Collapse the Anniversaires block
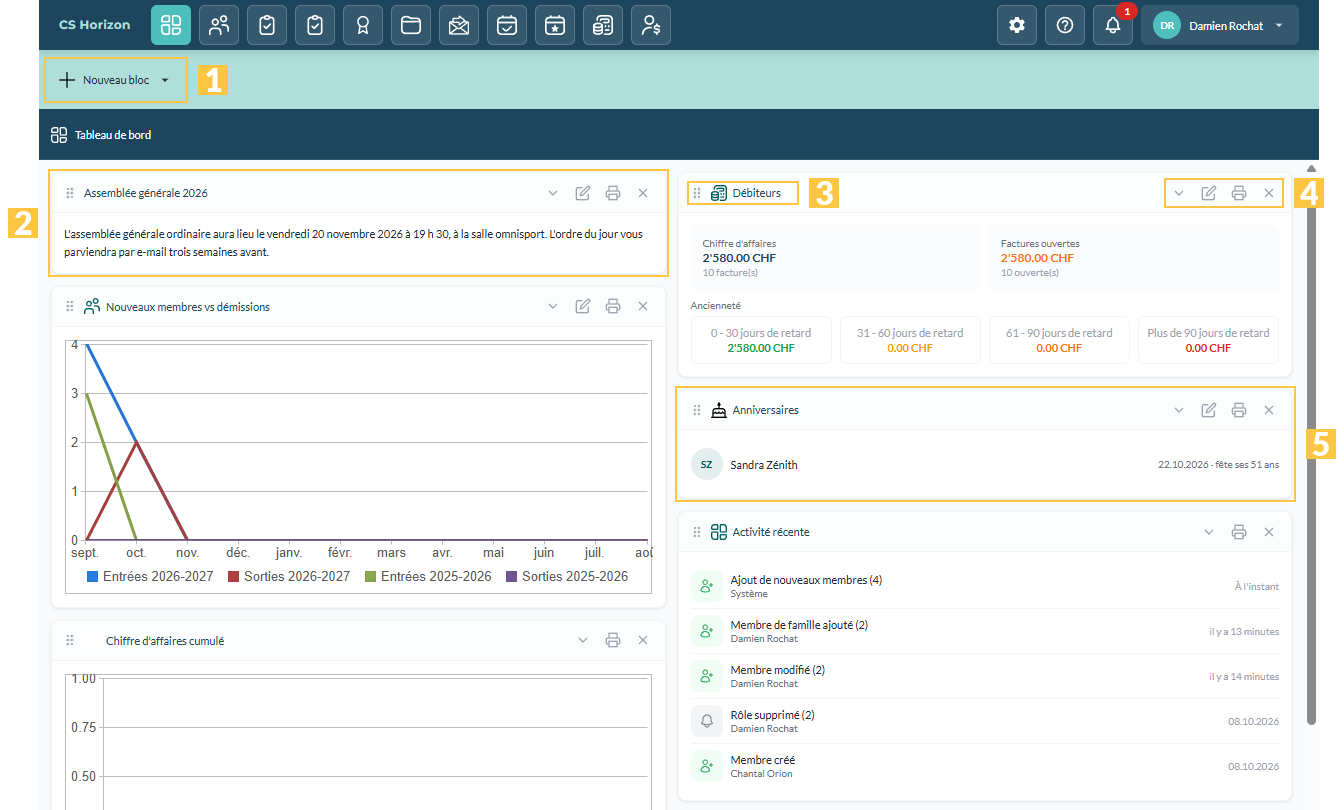This screenshot has width=1344, height=810. [x=1179, y=410]
